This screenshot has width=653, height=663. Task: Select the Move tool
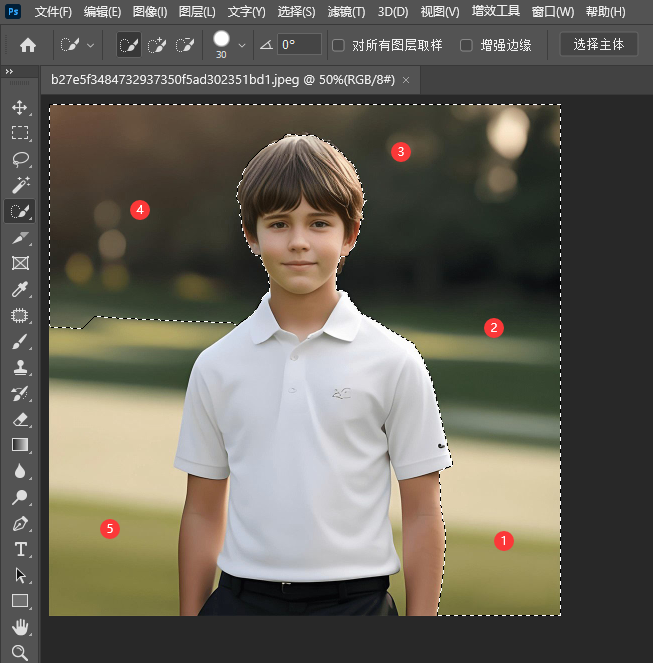[20, 107]
